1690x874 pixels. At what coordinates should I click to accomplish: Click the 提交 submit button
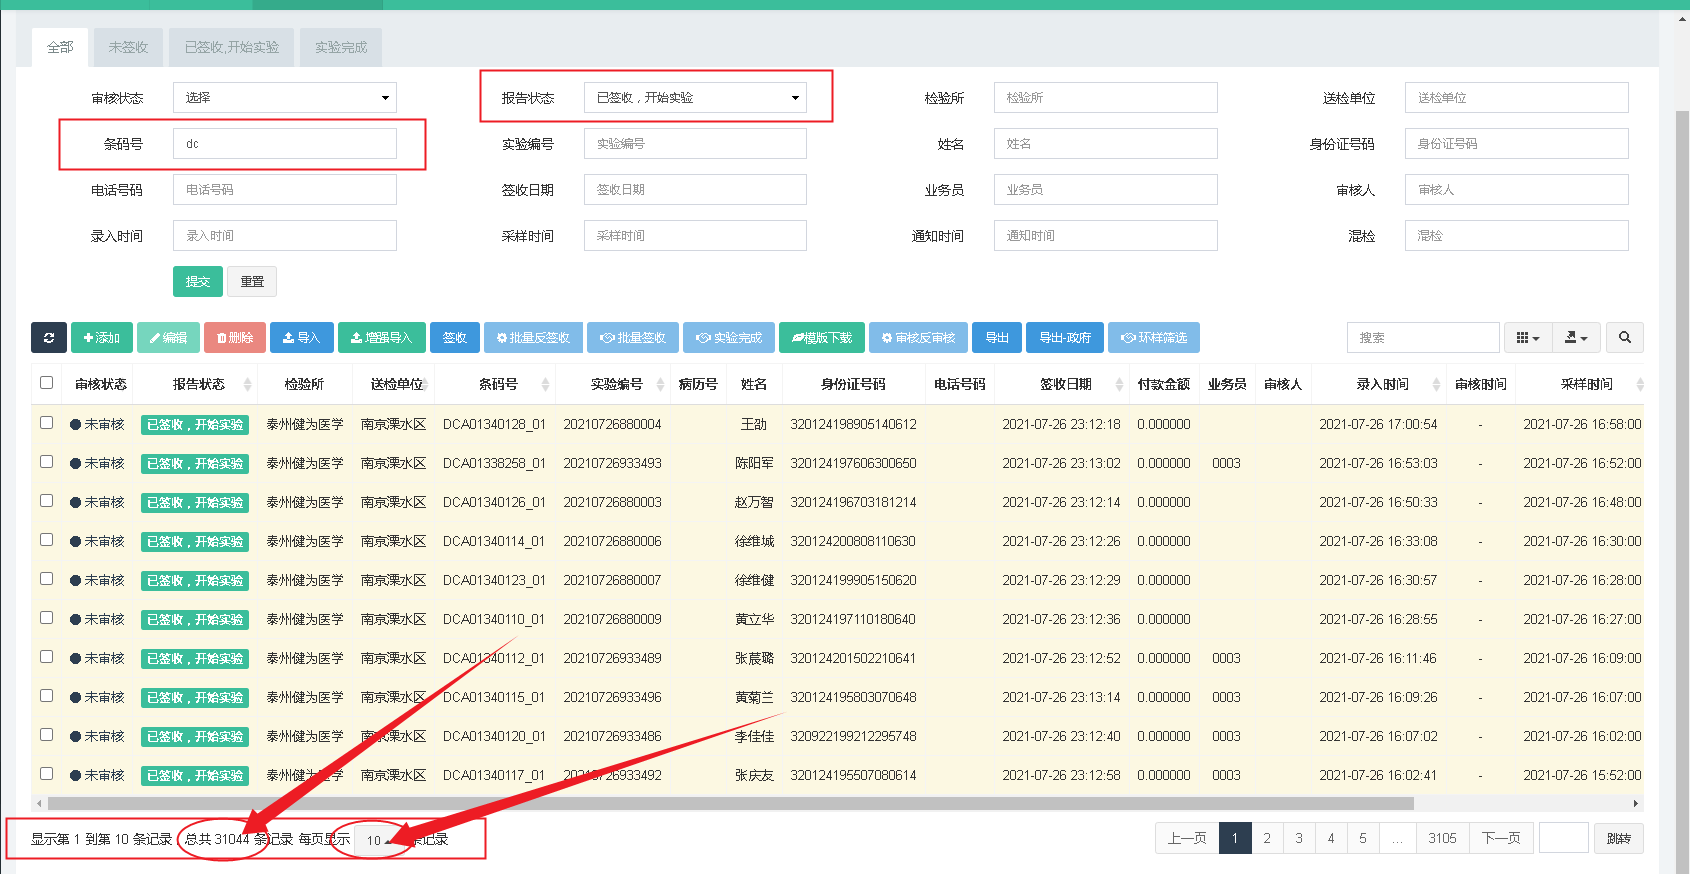coord(198,282)
